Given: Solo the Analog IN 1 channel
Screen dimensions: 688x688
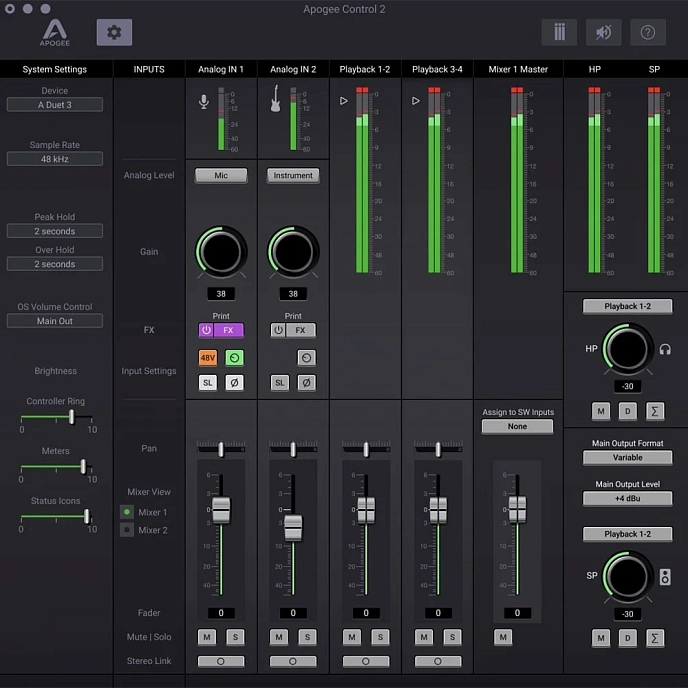Looking at the screenshot, I should click(235, 637).
